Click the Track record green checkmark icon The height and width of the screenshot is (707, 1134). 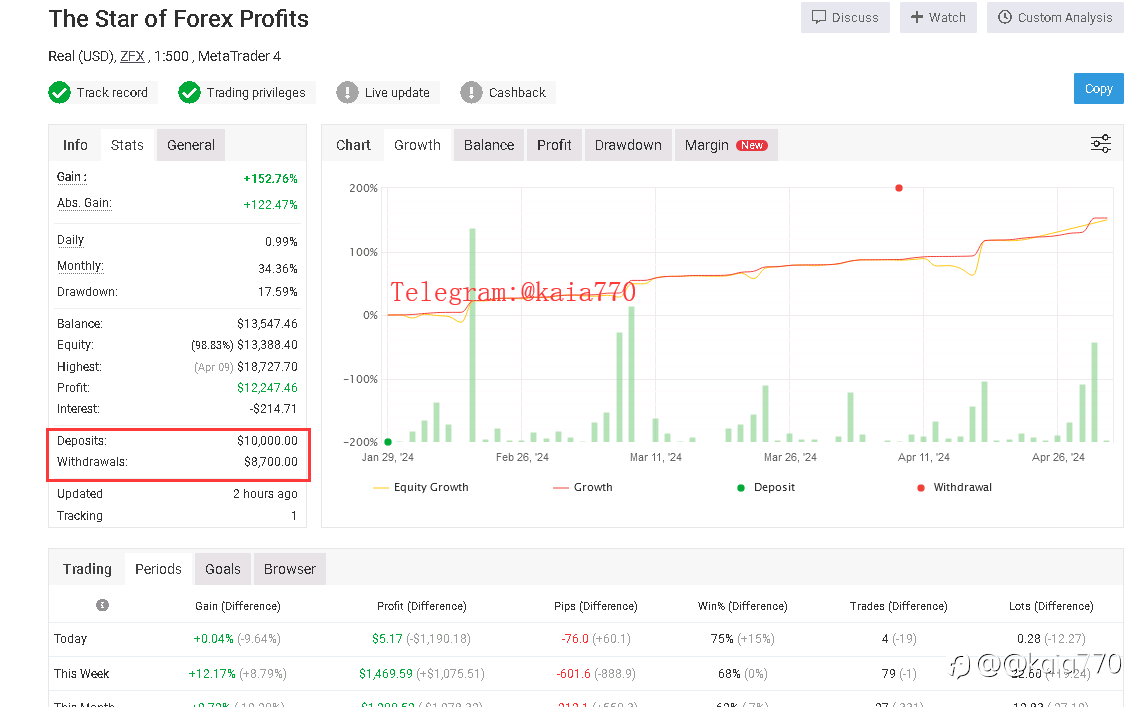tap(59, 93)
